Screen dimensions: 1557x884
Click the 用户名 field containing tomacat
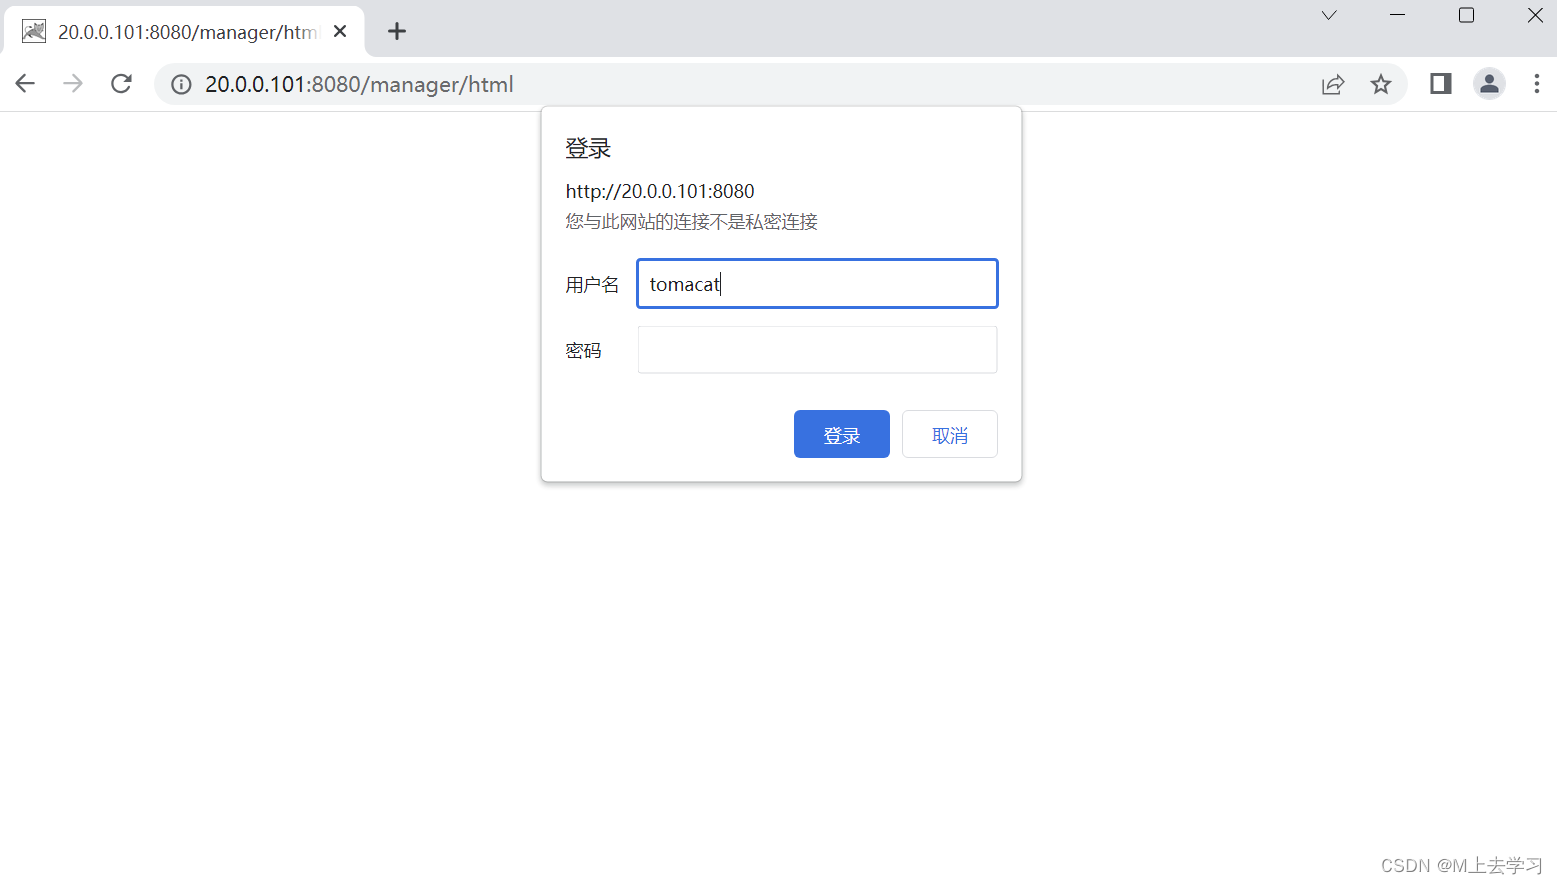click(817, 284)
